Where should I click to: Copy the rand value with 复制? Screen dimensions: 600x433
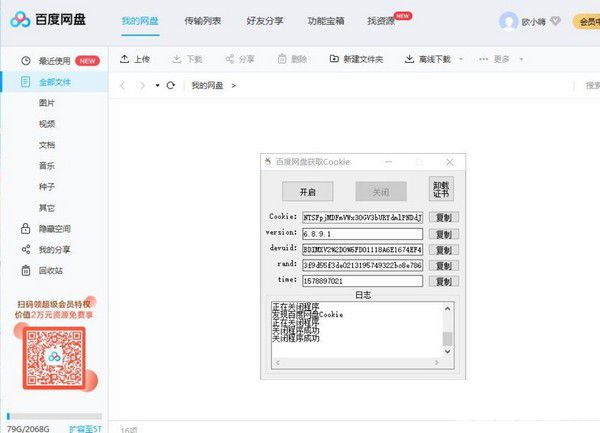point(444,265)
